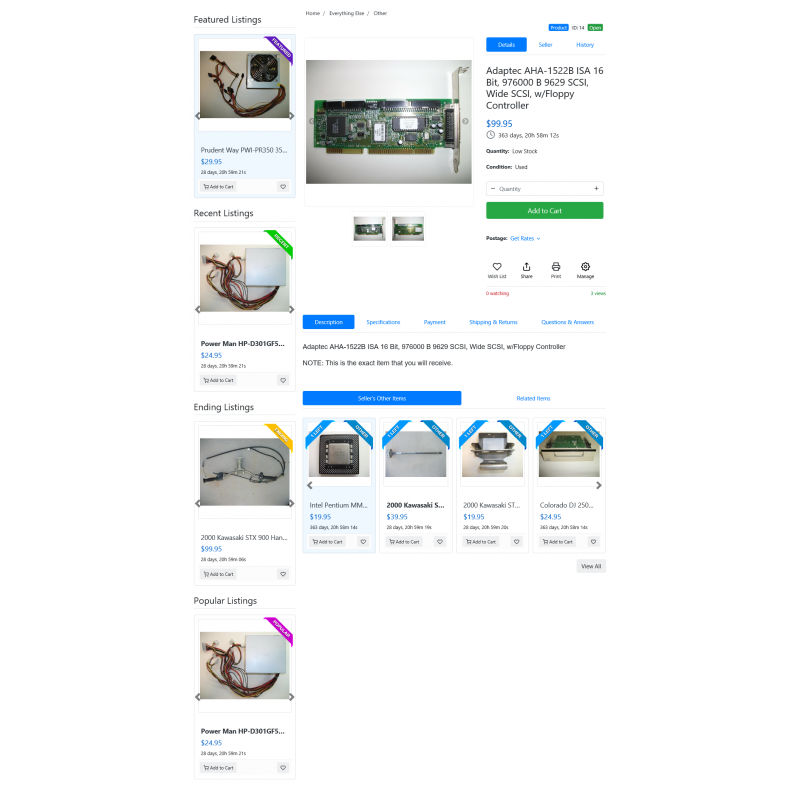This screenshot has width=800, height=800.
Task: Add Prudent Way featured item to cart
Action: click(218, 187)
